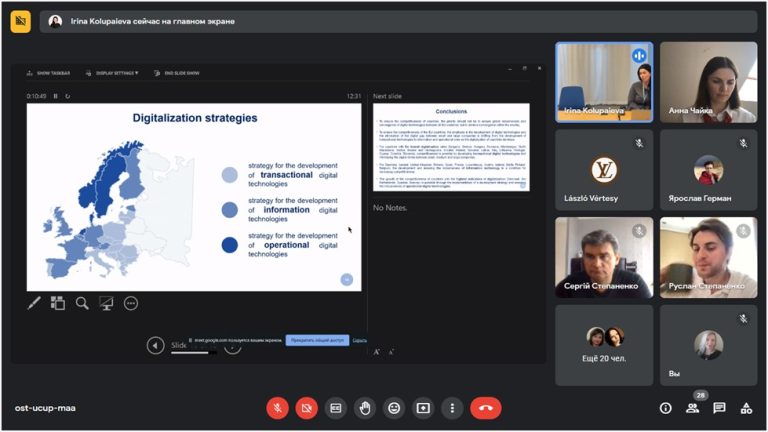Go to the previous slide
Viewport: 768px width, 432px height.
click(155, 345)
